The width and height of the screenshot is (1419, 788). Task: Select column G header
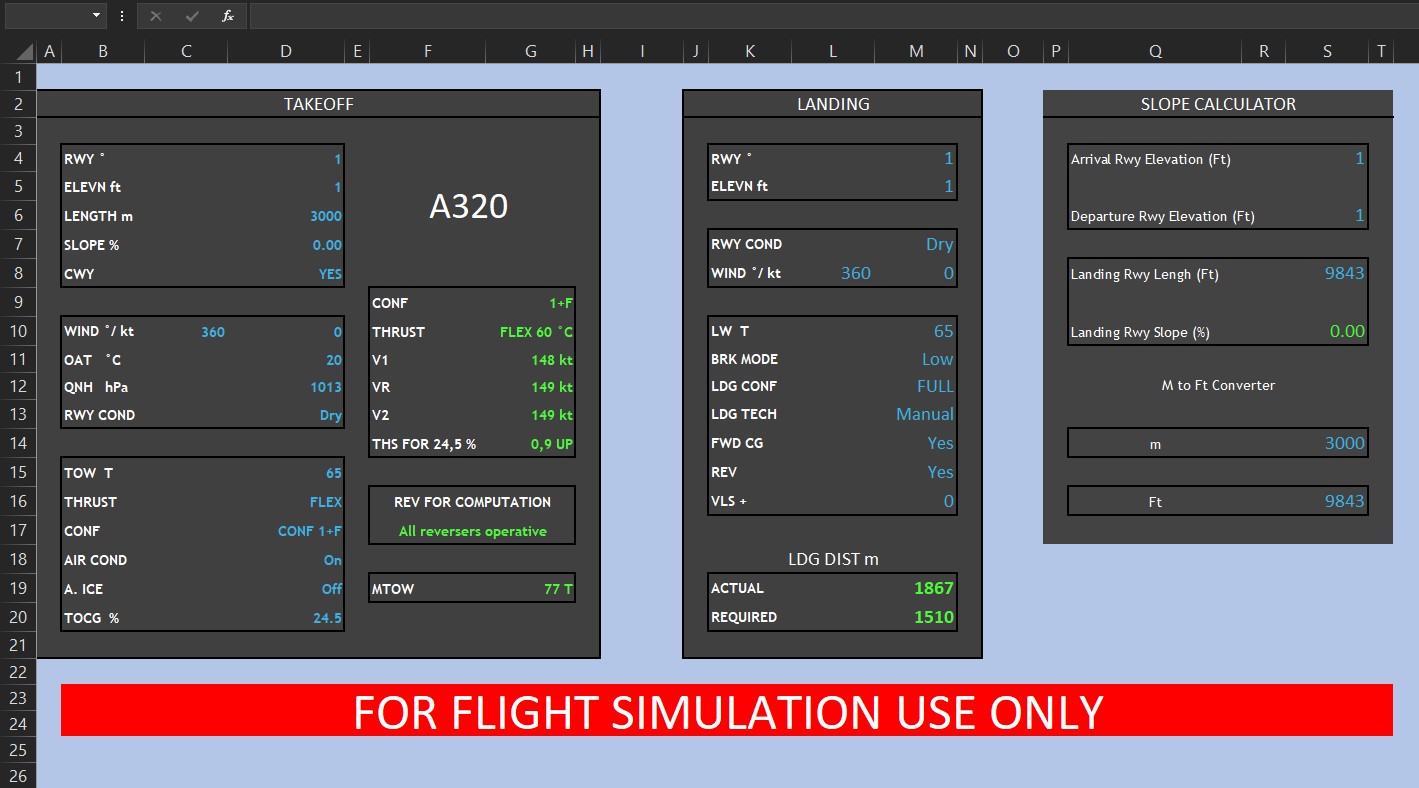click(x=531, y=52)
